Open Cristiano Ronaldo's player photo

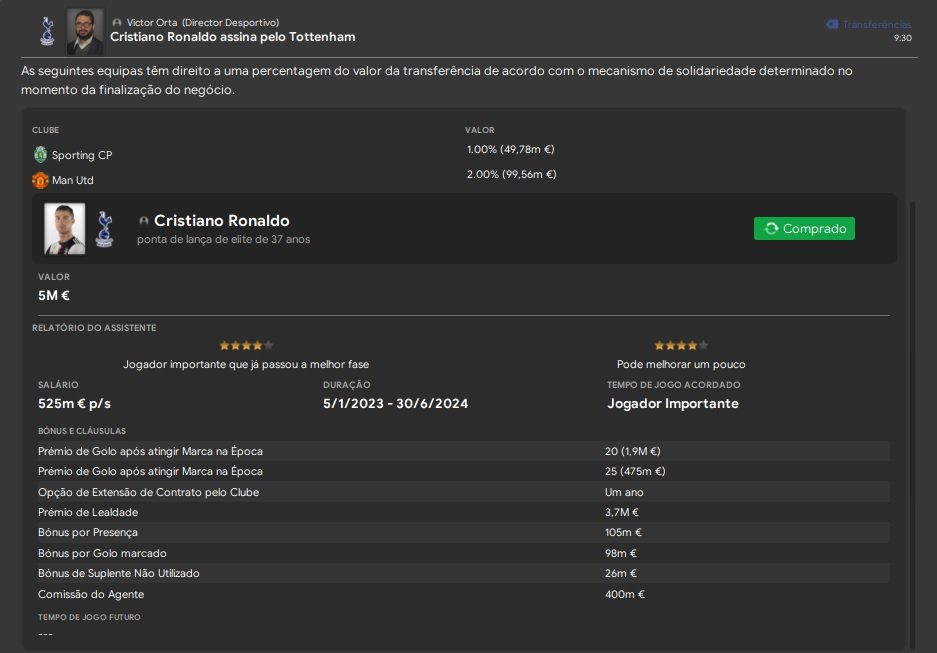[x=65, y=229]
